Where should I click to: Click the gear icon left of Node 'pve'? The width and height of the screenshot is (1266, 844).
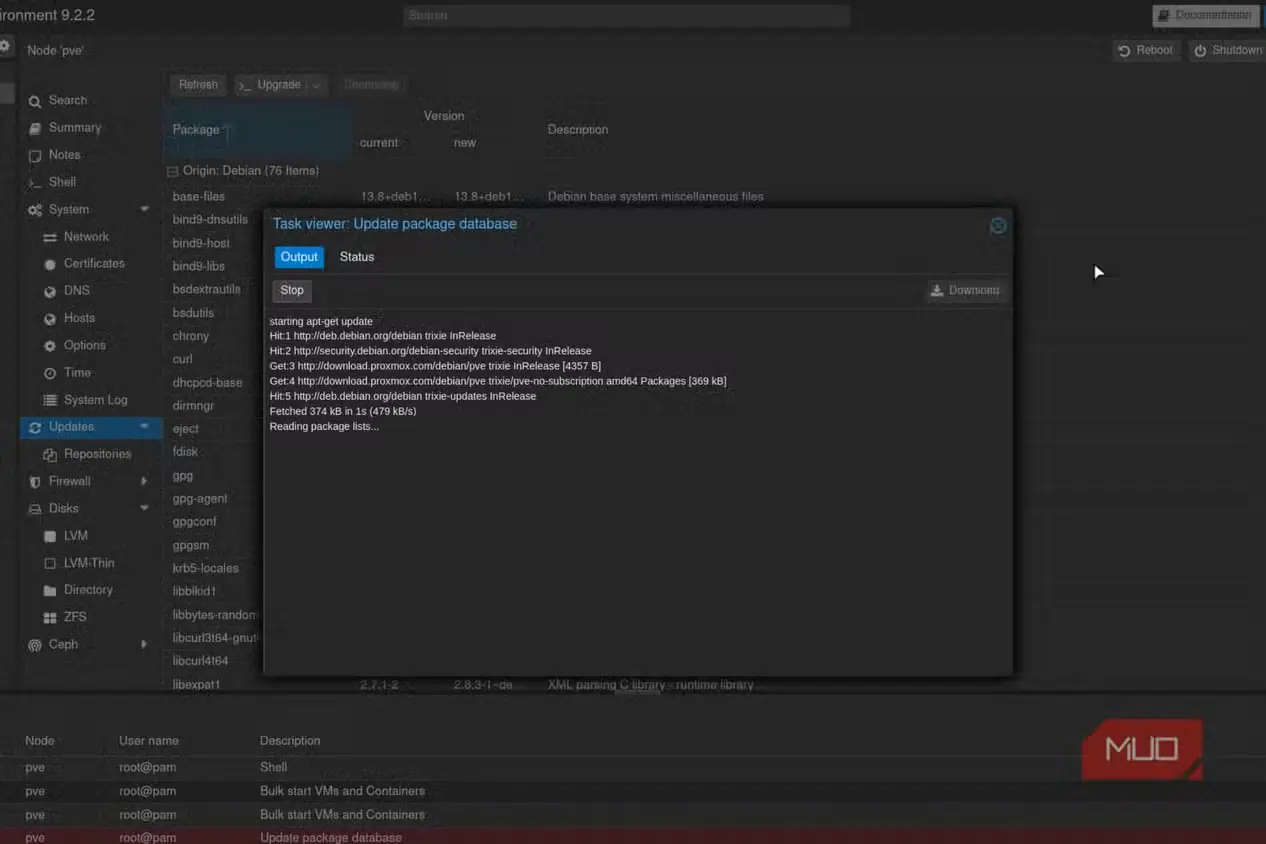click(x=5, y=47)
